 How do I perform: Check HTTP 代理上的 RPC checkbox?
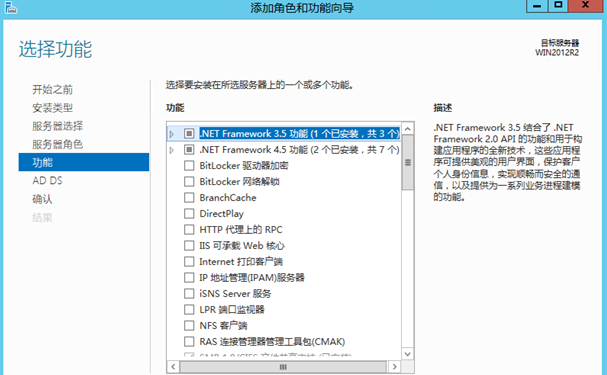tap(189, 229)
